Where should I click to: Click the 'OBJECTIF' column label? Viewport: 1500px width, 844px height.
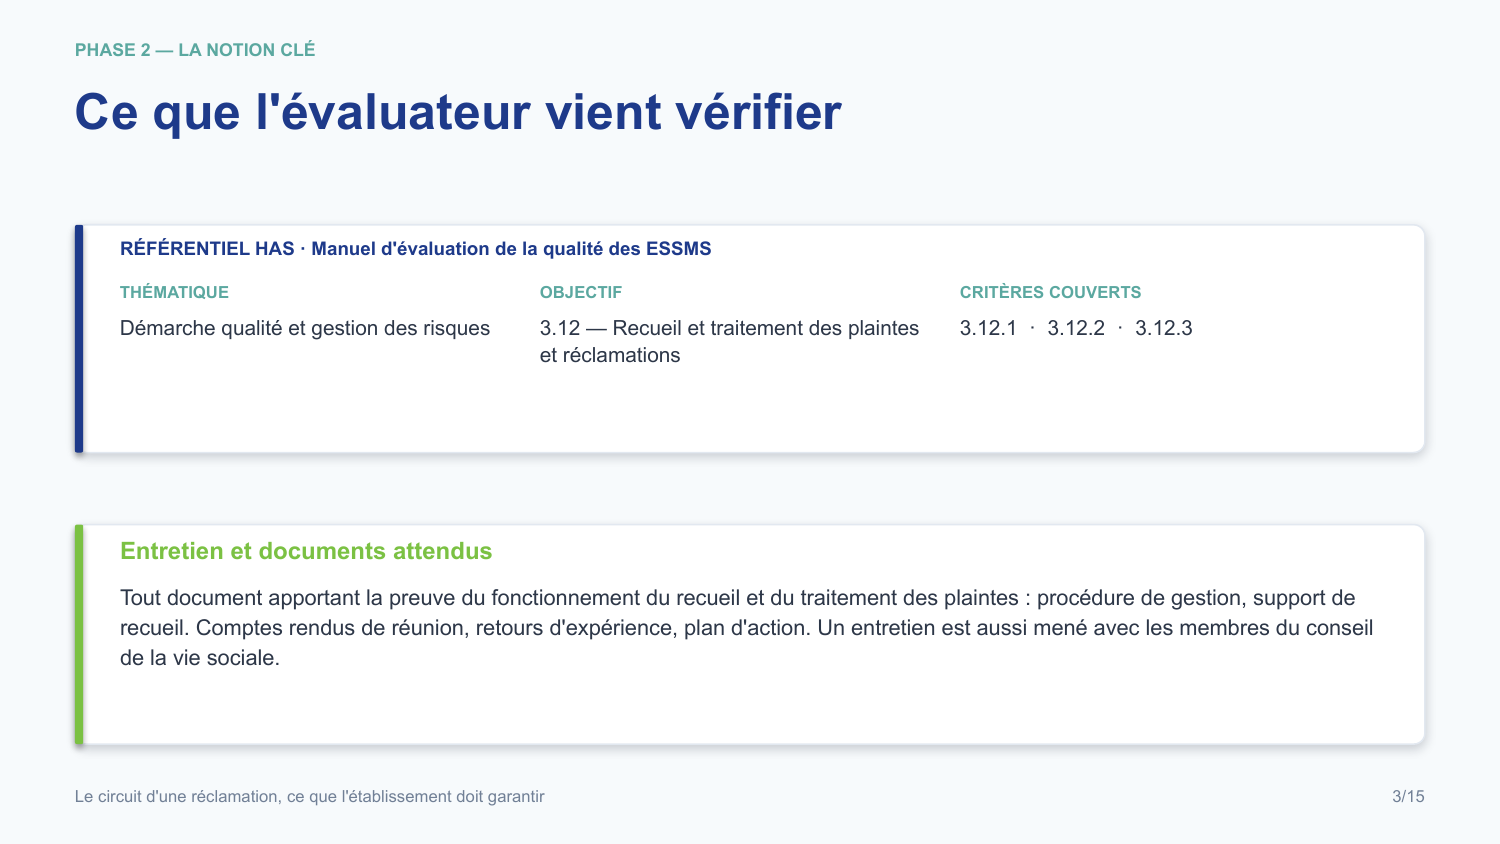581,292
